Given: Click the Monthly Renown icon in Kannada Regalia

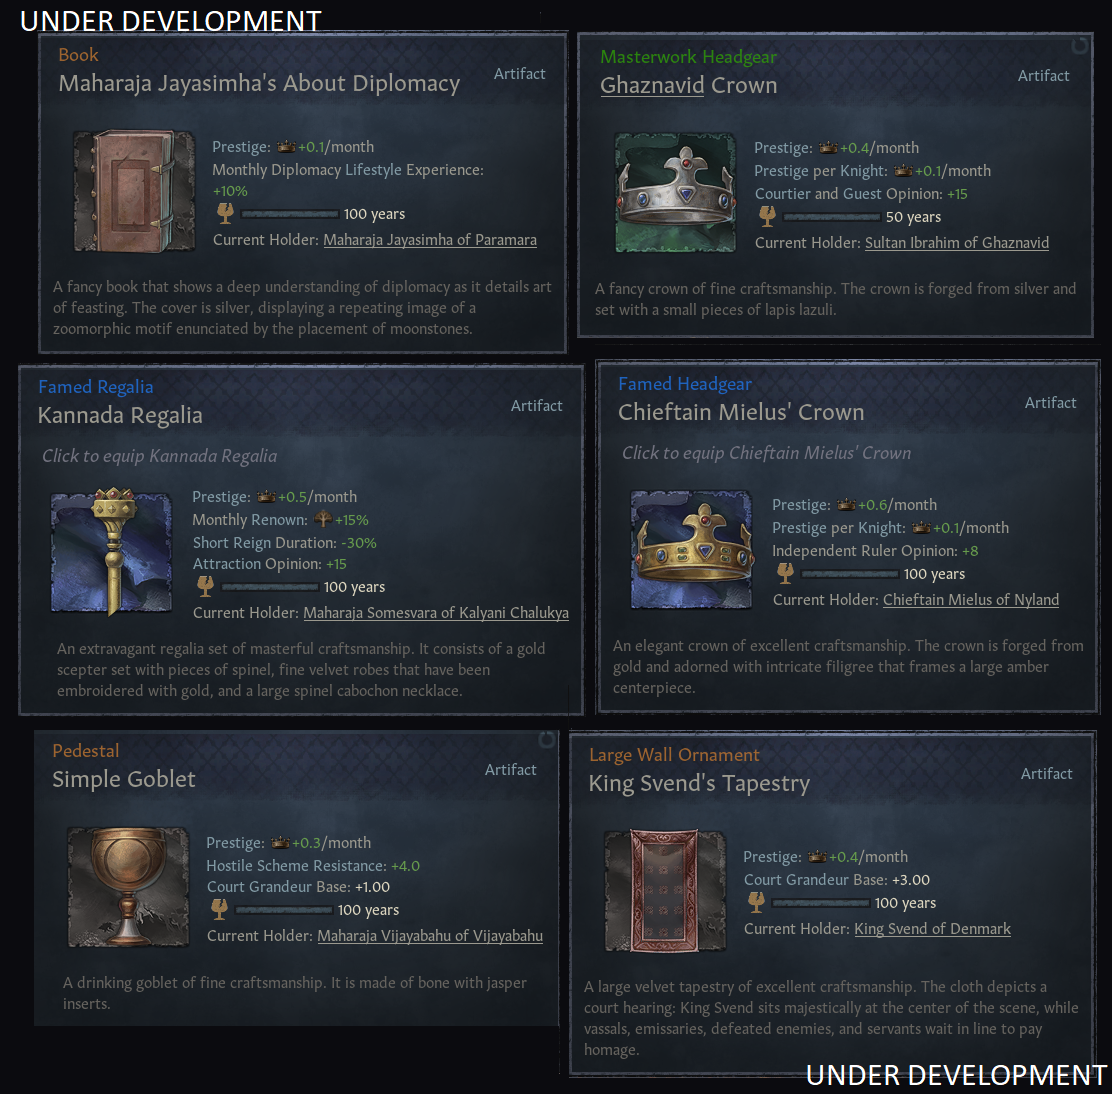Looking at the screenshot, I should (x=323, y=519).
